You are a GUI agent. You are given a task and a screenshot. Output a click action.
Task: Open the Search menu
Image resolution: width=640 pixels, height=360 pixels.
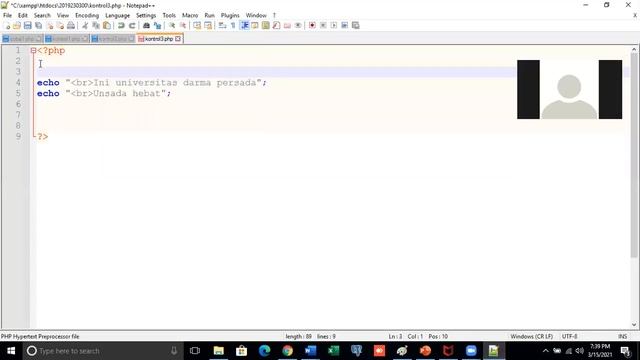(x=42, y=15)
